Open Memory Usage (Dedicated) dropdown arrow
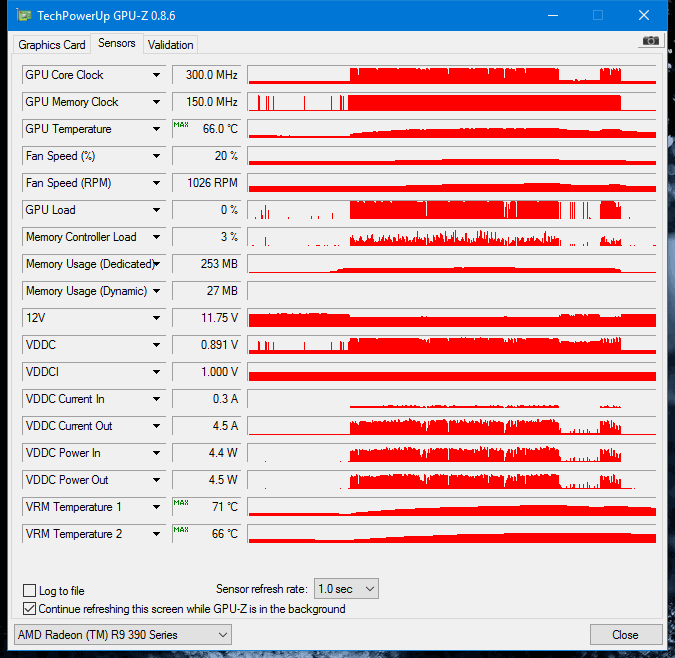Image resolution: width=675 pixels, height=658 pixels. (x=156, y=264)
